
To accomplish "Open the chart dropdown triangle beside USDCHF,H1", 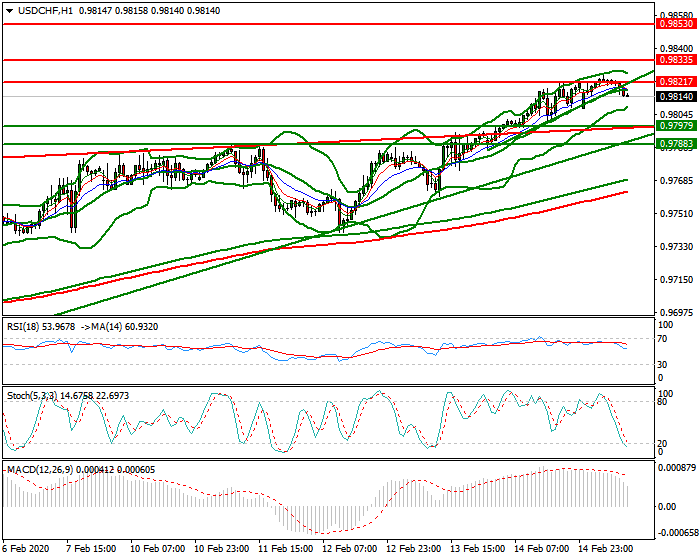I will coord(10,11).
